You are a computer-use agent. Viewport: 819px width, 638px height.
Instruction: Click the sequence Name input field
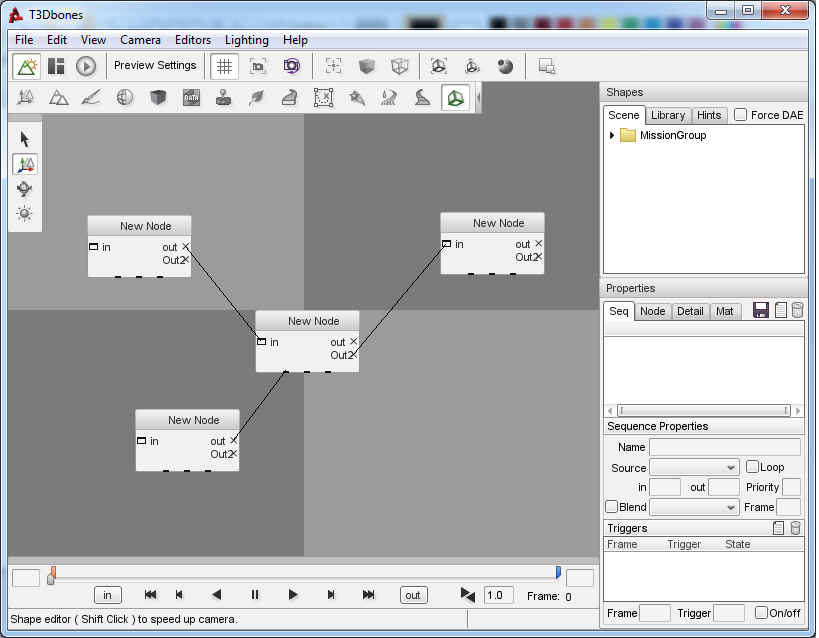click(x=725, y=447)
